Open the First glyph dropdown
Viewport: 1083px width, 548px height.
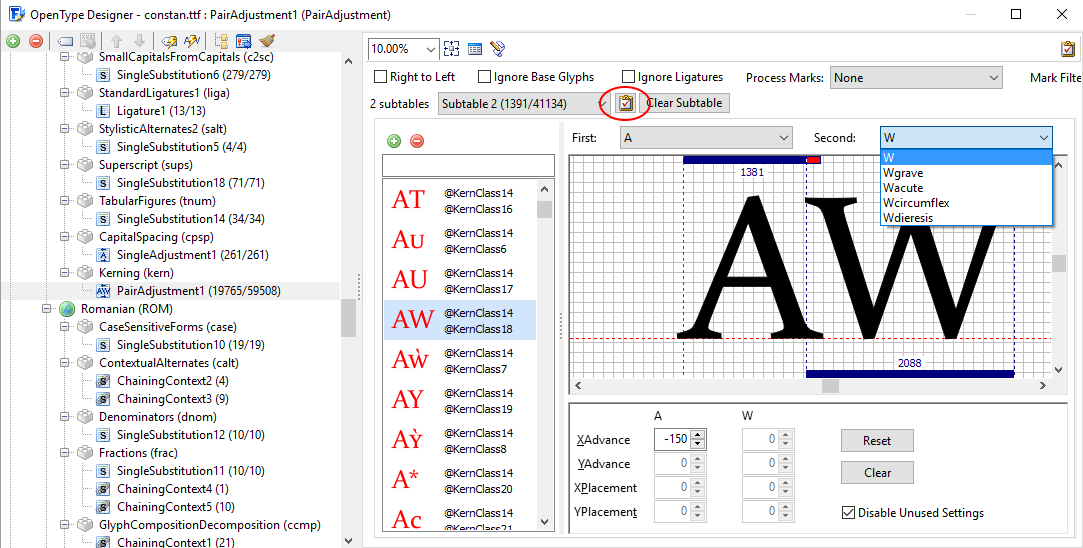pyautogui.click(x=706, y=138)
